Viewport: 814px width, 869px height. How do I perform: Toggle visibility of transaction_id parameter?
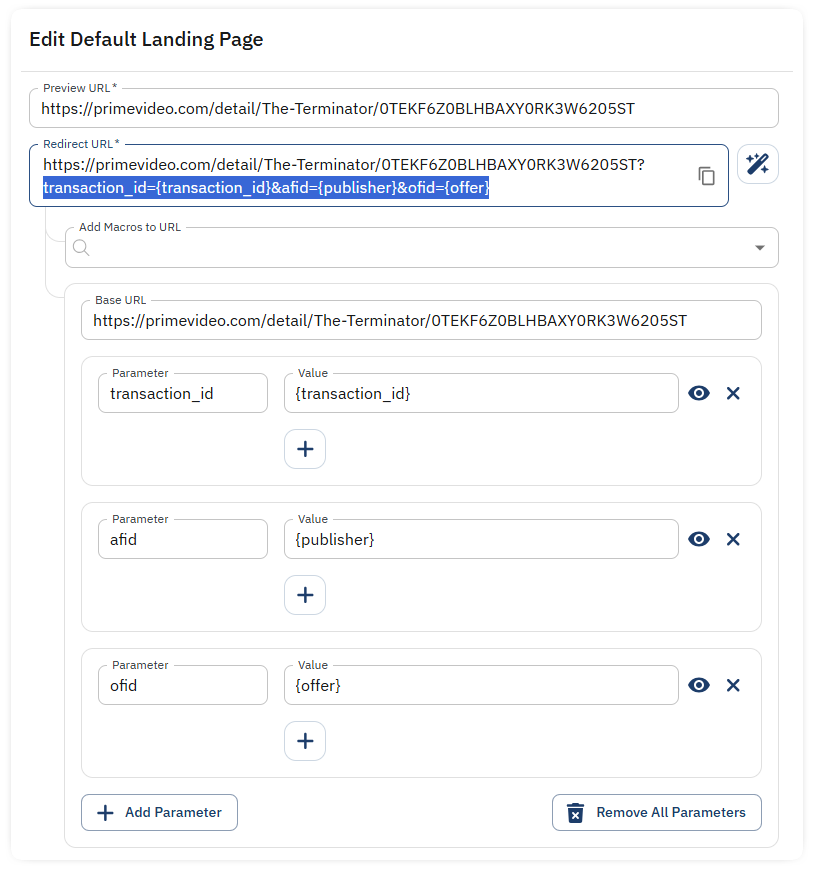(699, 393)
